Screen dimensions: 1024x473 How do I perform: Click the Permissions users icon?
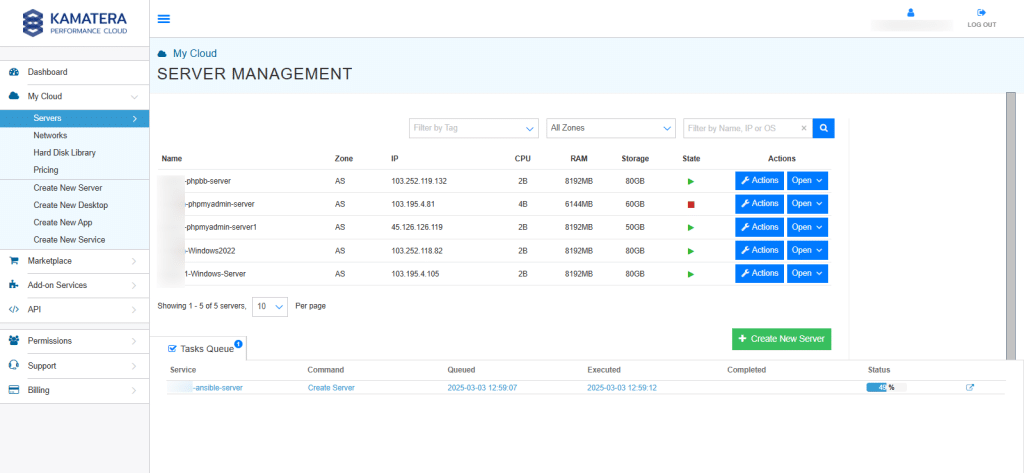[14, 340]
